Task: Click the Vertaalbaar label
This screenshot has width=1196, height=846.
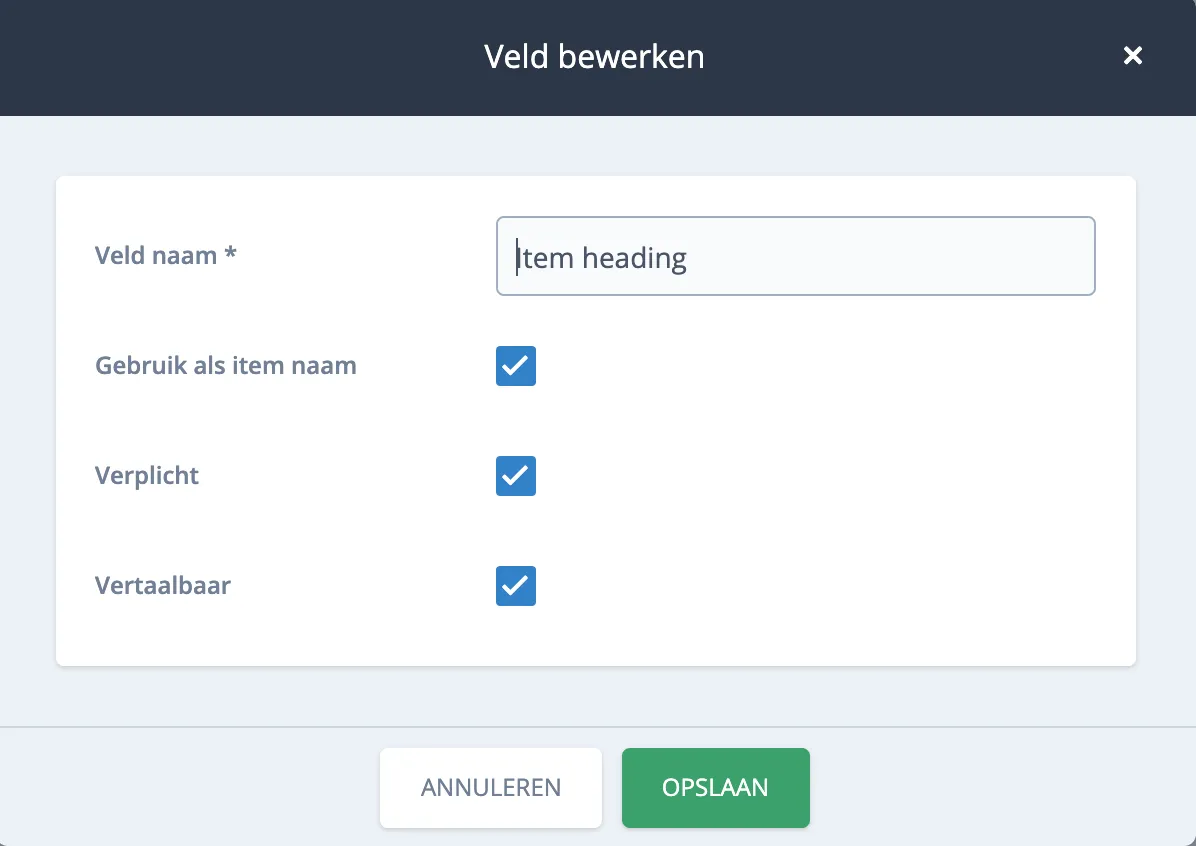Action: (162, 586)
